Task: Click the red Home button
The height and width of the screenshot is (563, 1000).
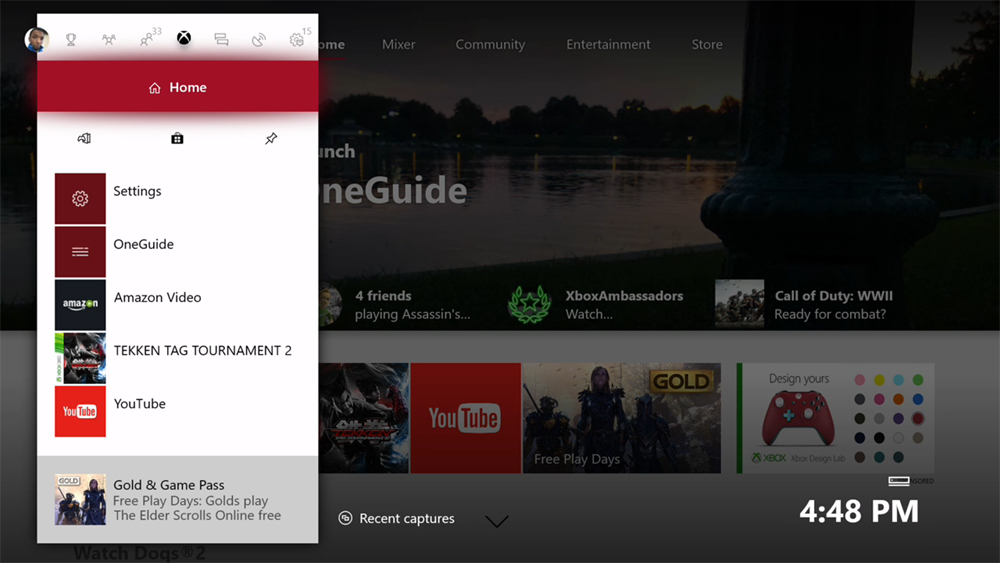Action: 177,87
